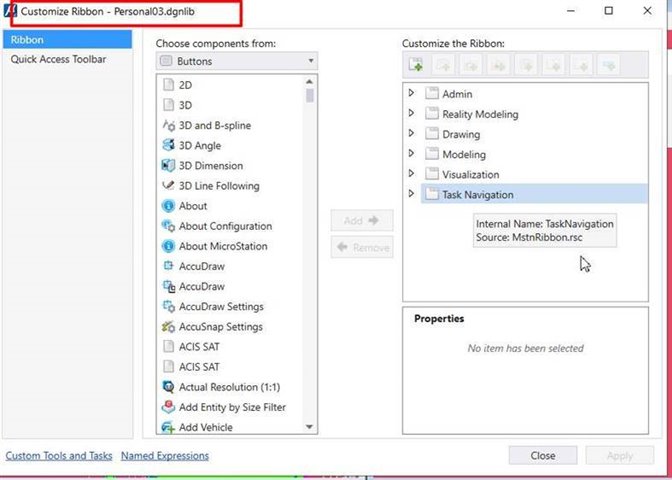
Task: Open the Custom Tools and Tasks link
Action: [x=59, y=456]
